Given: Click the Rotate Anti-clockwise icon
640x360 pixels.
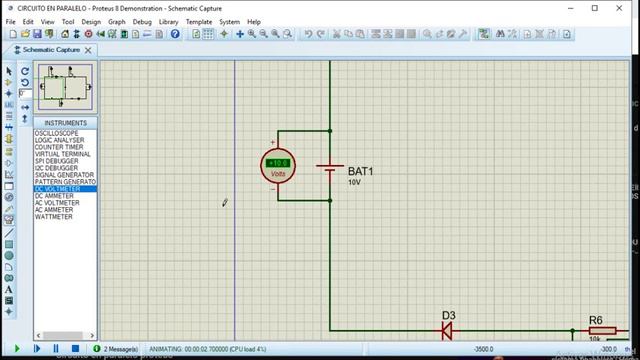Looking at the screenshot, I should pos(25,82).
